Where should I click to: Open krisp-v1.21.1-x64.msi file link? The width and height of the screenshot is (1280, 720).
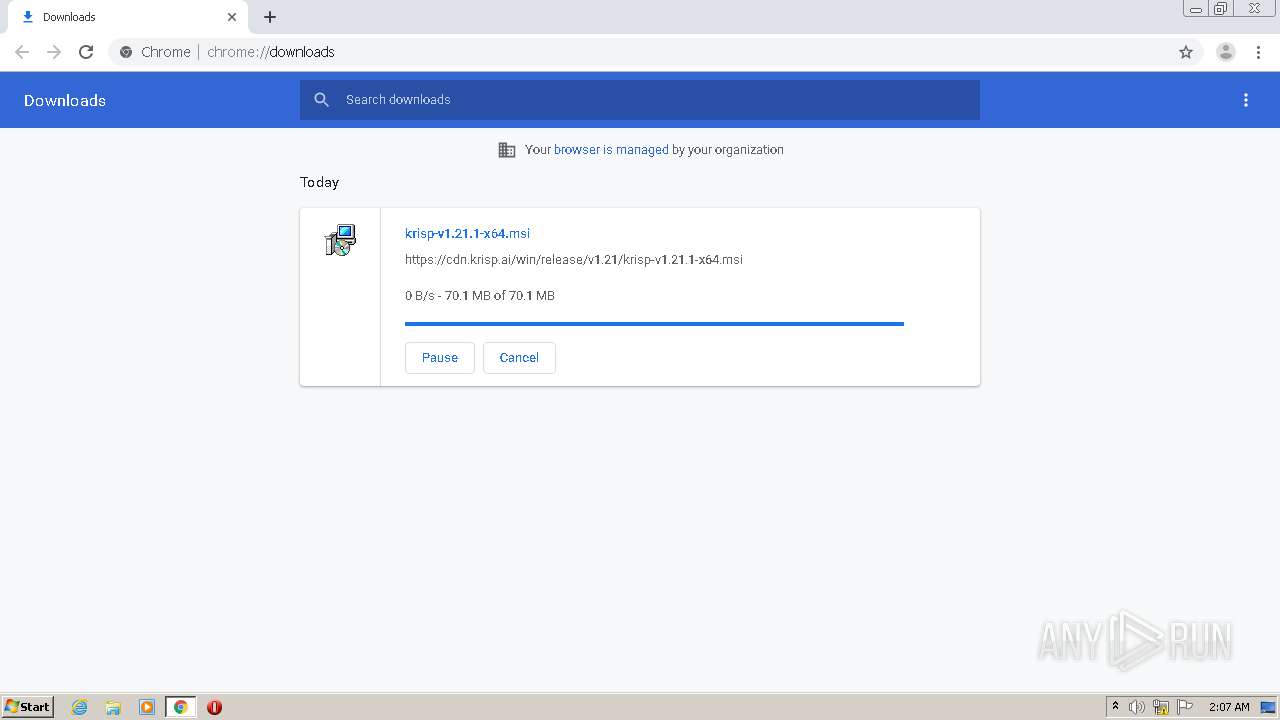point(467,233)
